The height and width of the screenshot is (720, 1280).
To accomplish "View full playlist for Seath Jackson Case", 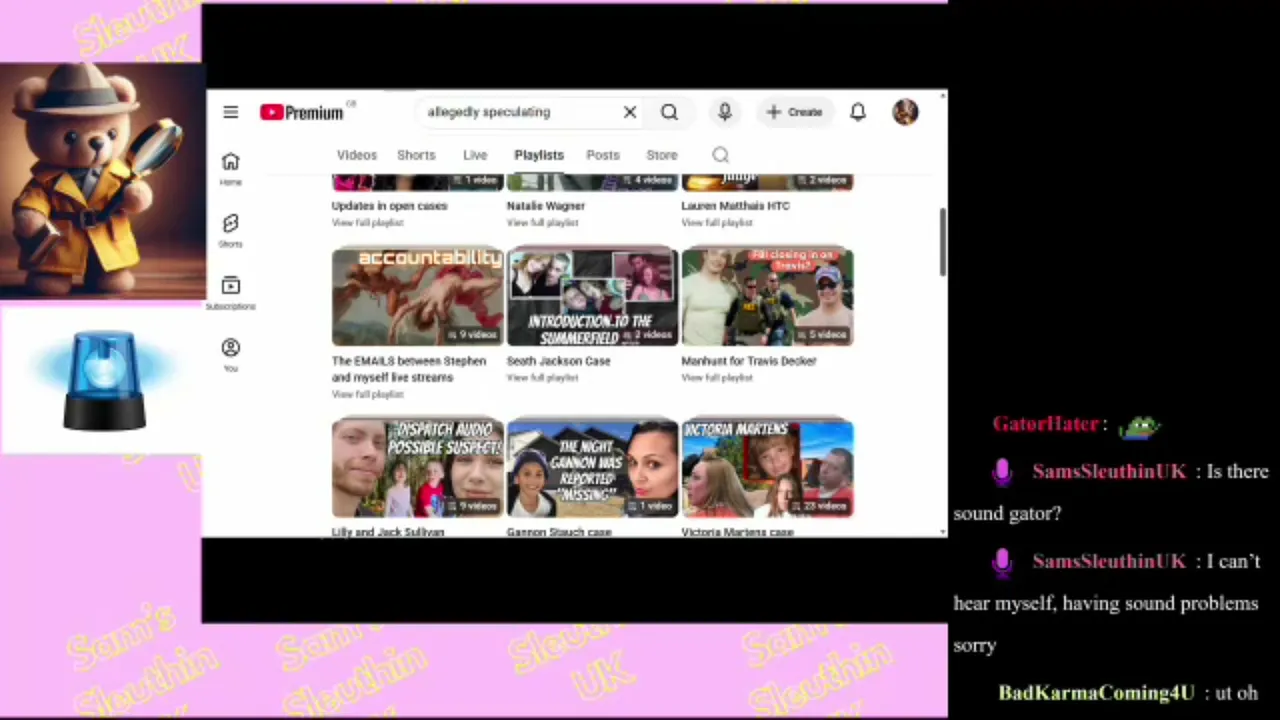I will click(543, 378).
